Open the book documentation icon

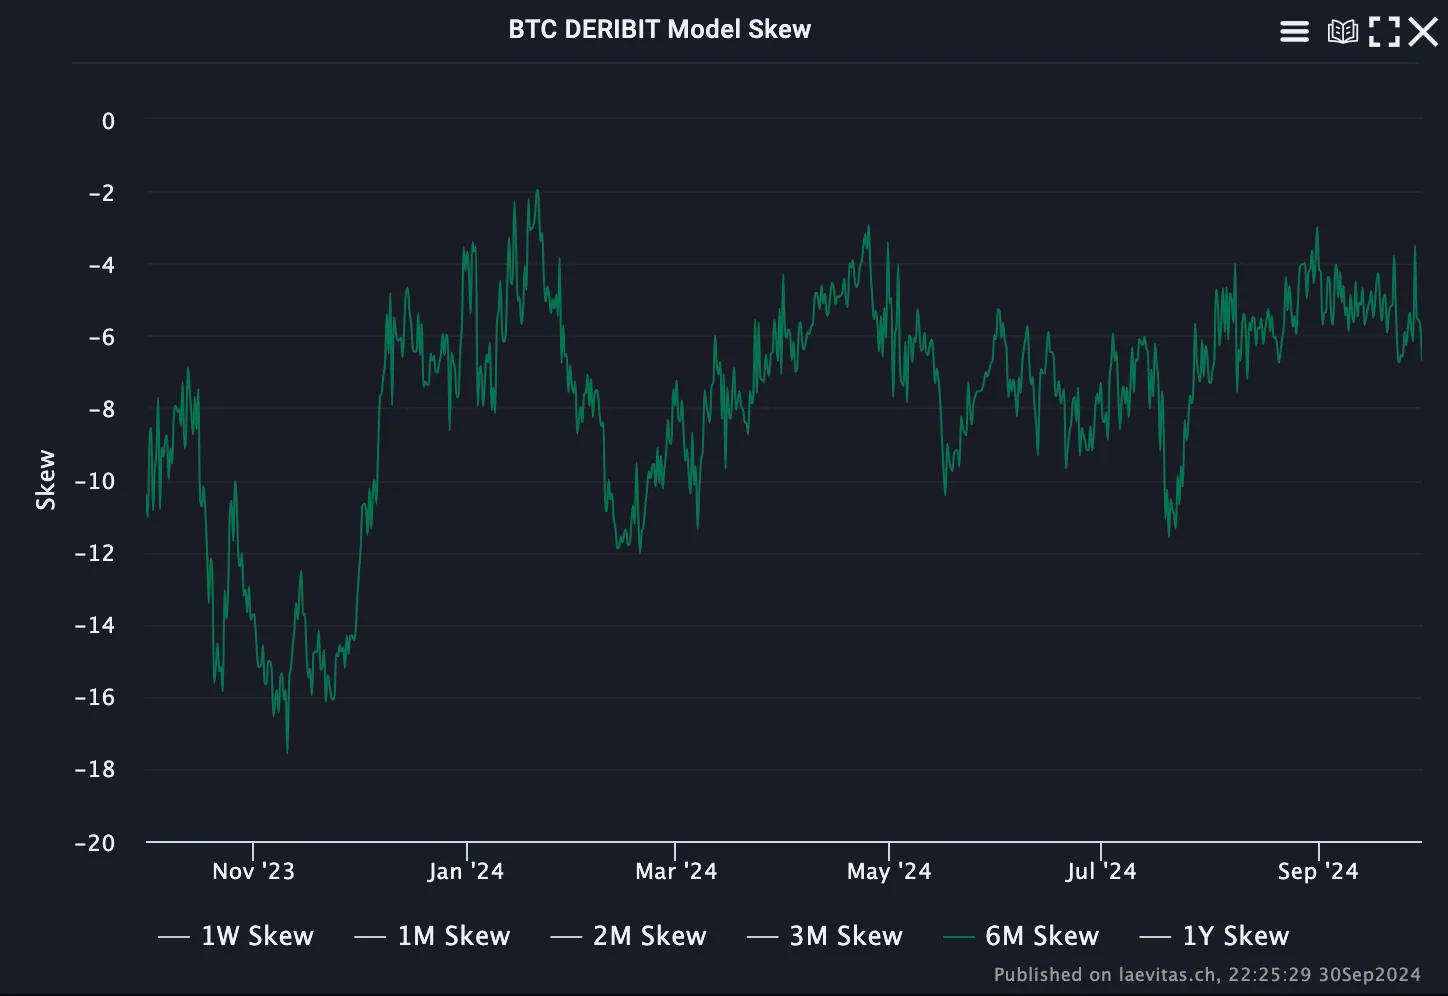1342,32
